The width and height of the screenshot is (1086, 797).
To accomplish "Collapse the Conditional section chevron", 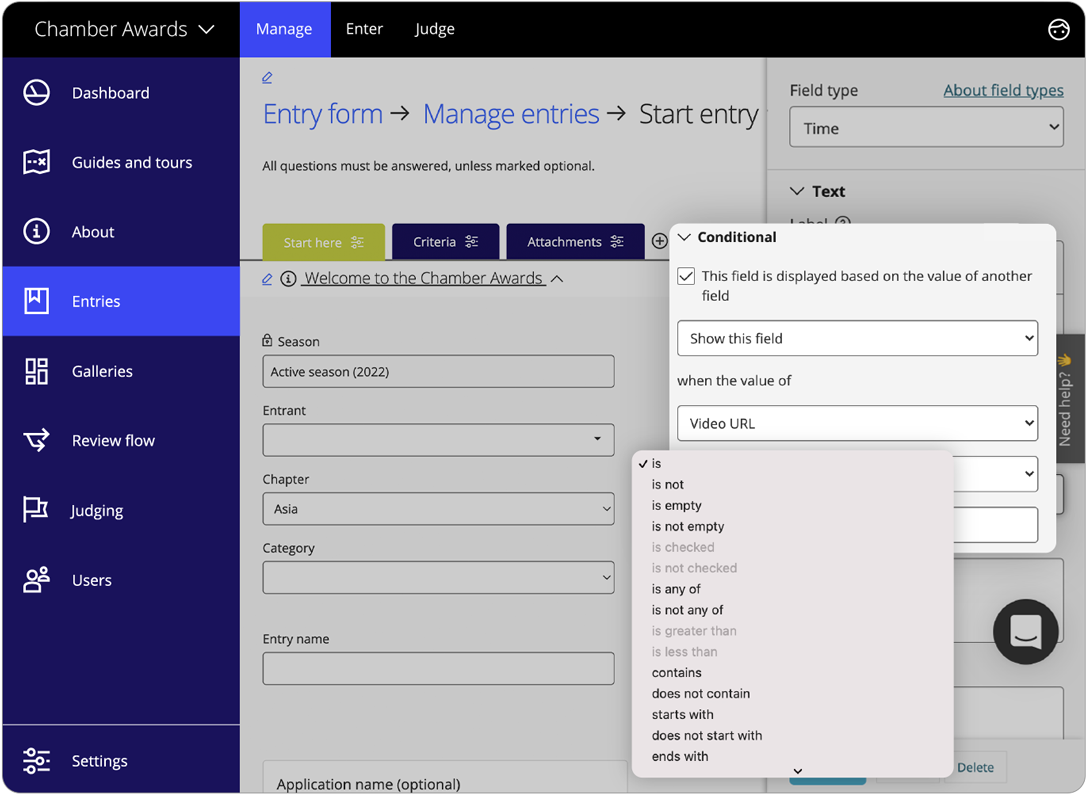I will coord(683,237).
